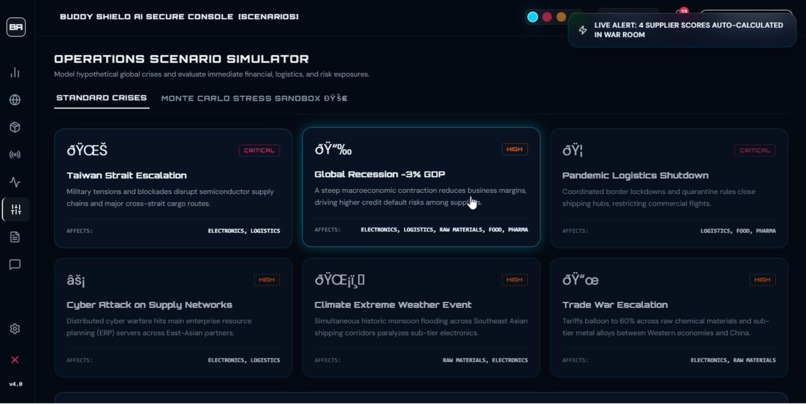Click the Operations Scenario Simulator heading
Image resolution: width=806 pixels, height=404 pixels.
coord(181,59)
